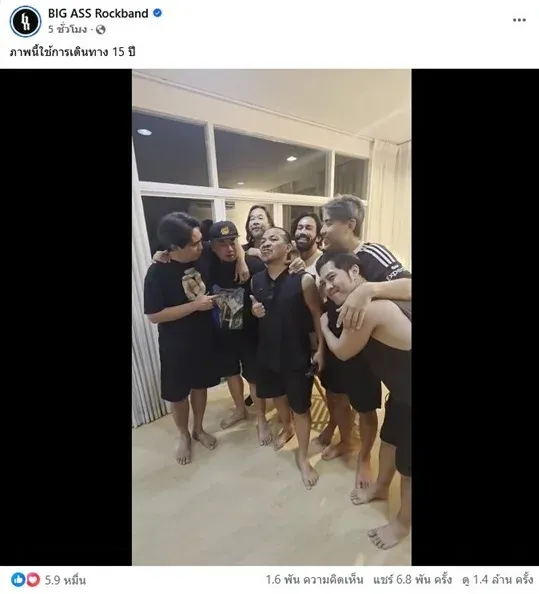Click the red heart Love reaction icon
The width and height of the screenshot is (539, 594).
(x=33, y=580)
